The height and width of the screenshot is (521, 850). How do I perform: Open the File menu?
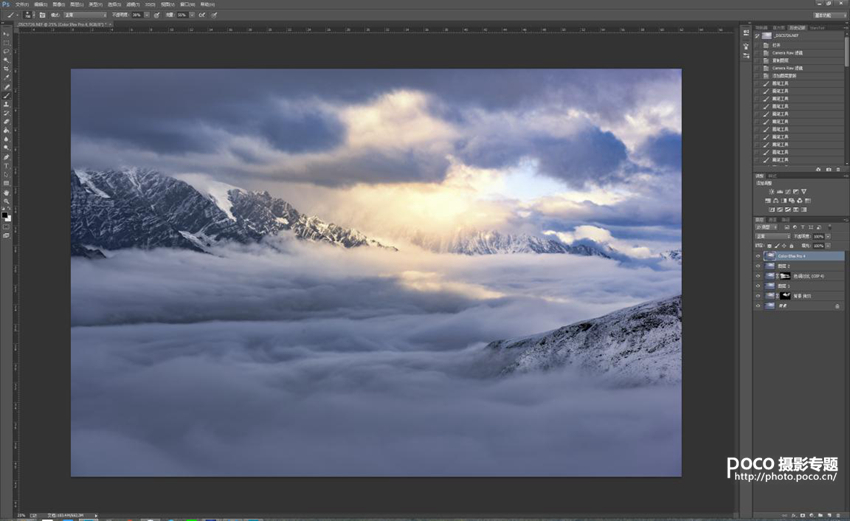click(x=22, y=4)
